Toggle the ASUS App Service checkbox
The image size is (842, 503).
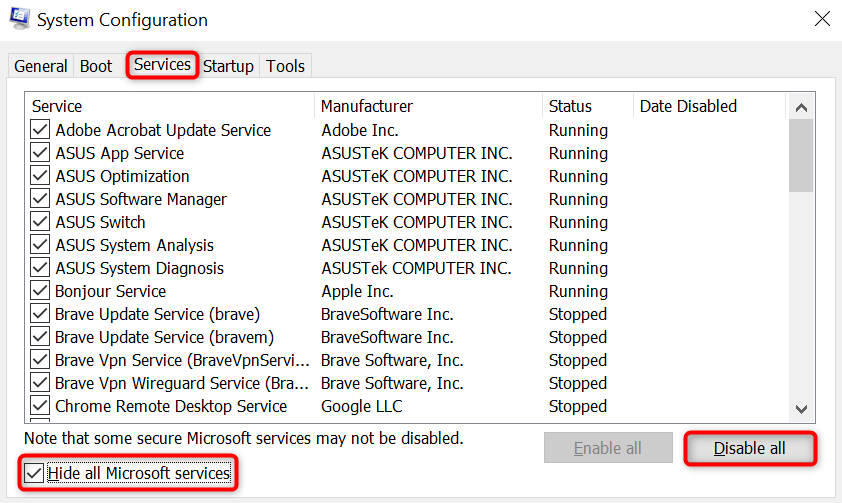coord(40,153)
